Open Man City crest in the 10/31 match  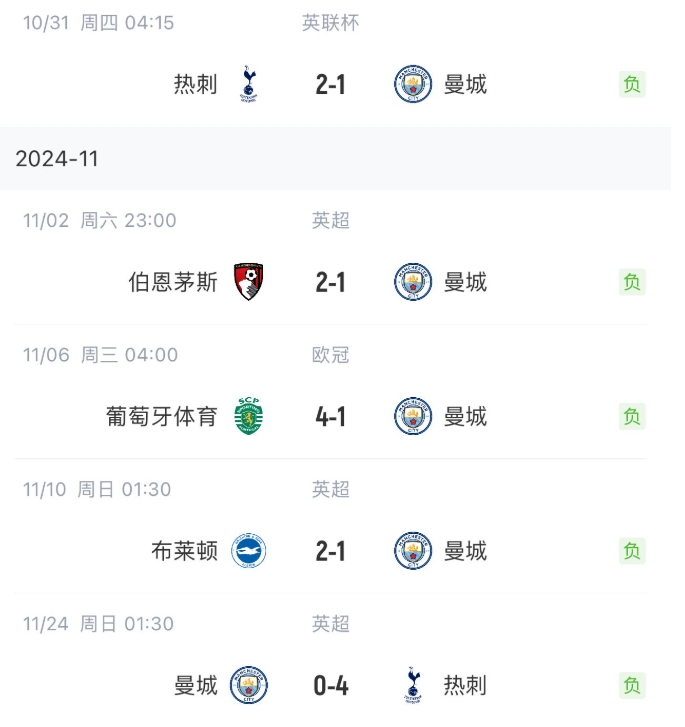(x=413, y=84)
